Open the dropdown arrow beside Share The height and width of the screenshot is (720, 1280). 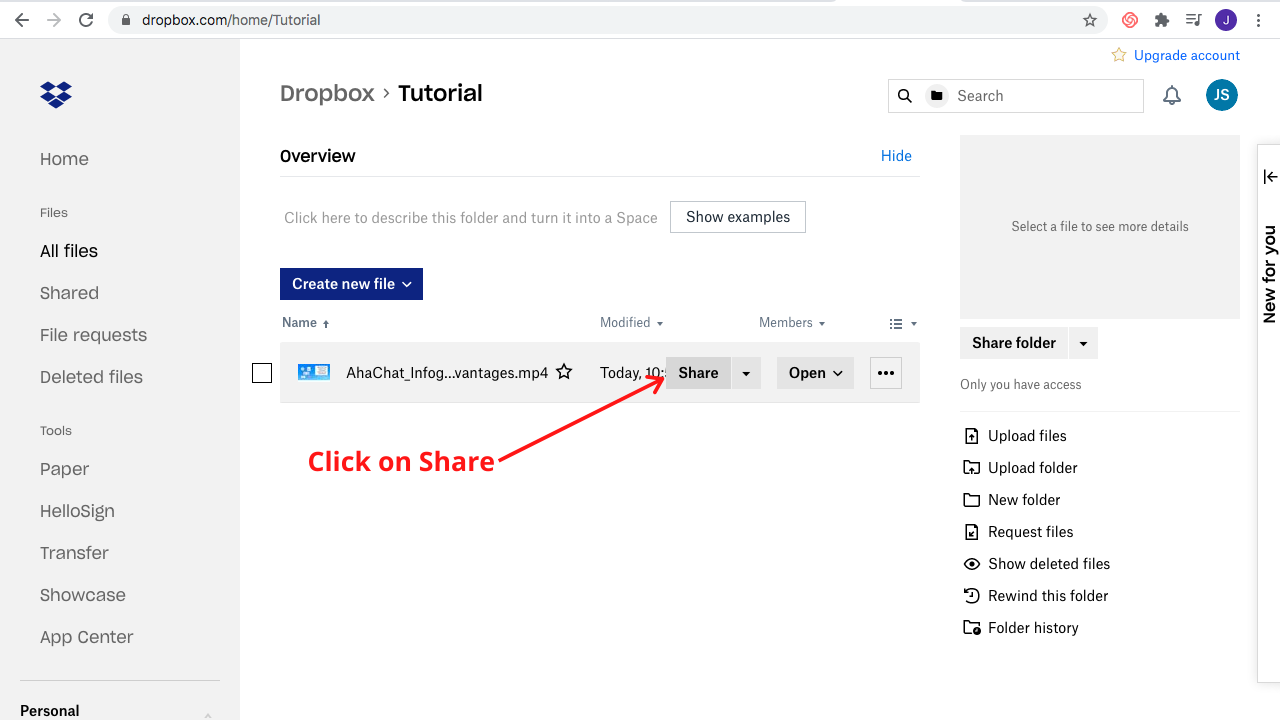[746, 373]
